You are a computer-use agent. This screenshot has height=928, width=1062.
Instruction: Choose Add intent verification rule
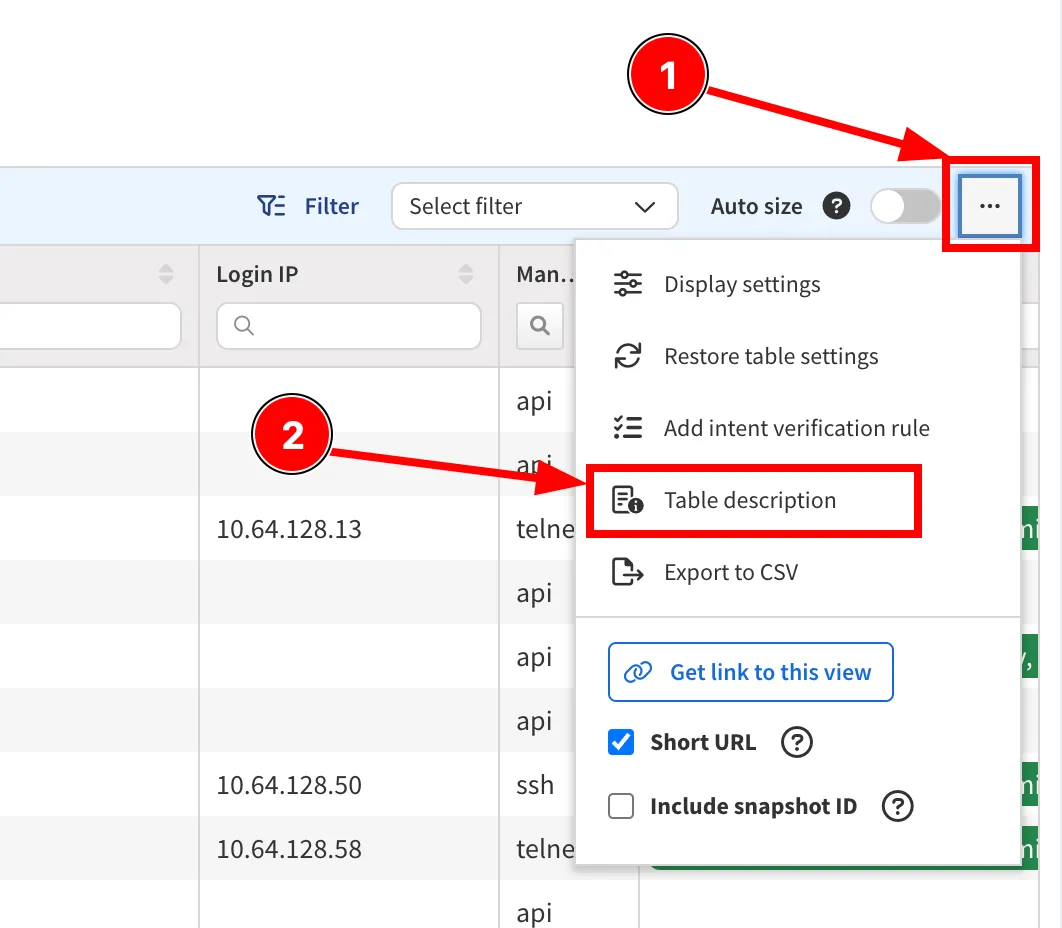796,428
